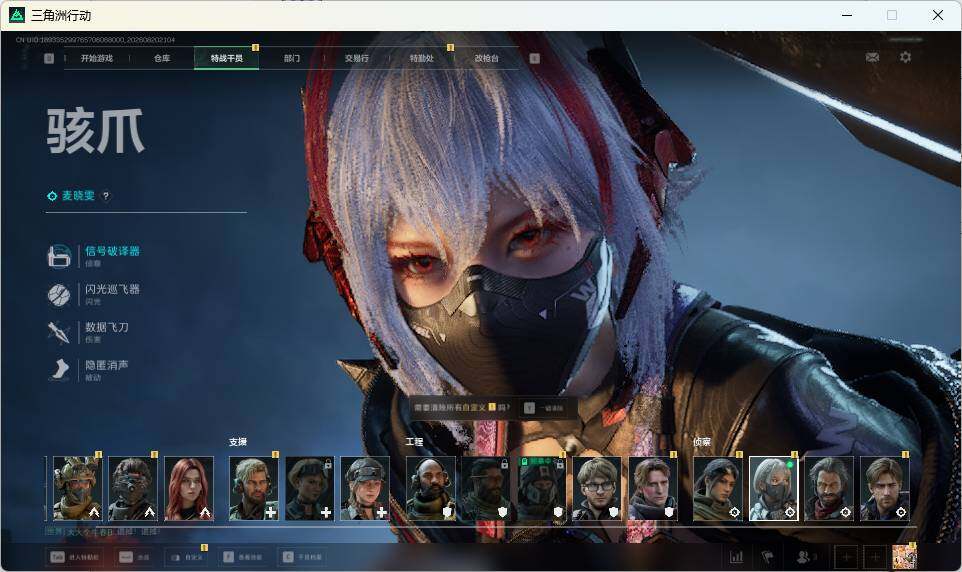This screenshot has height=572, width=962.
Task: Open the flag icon in the bottom bar
Action: (767, 557)
